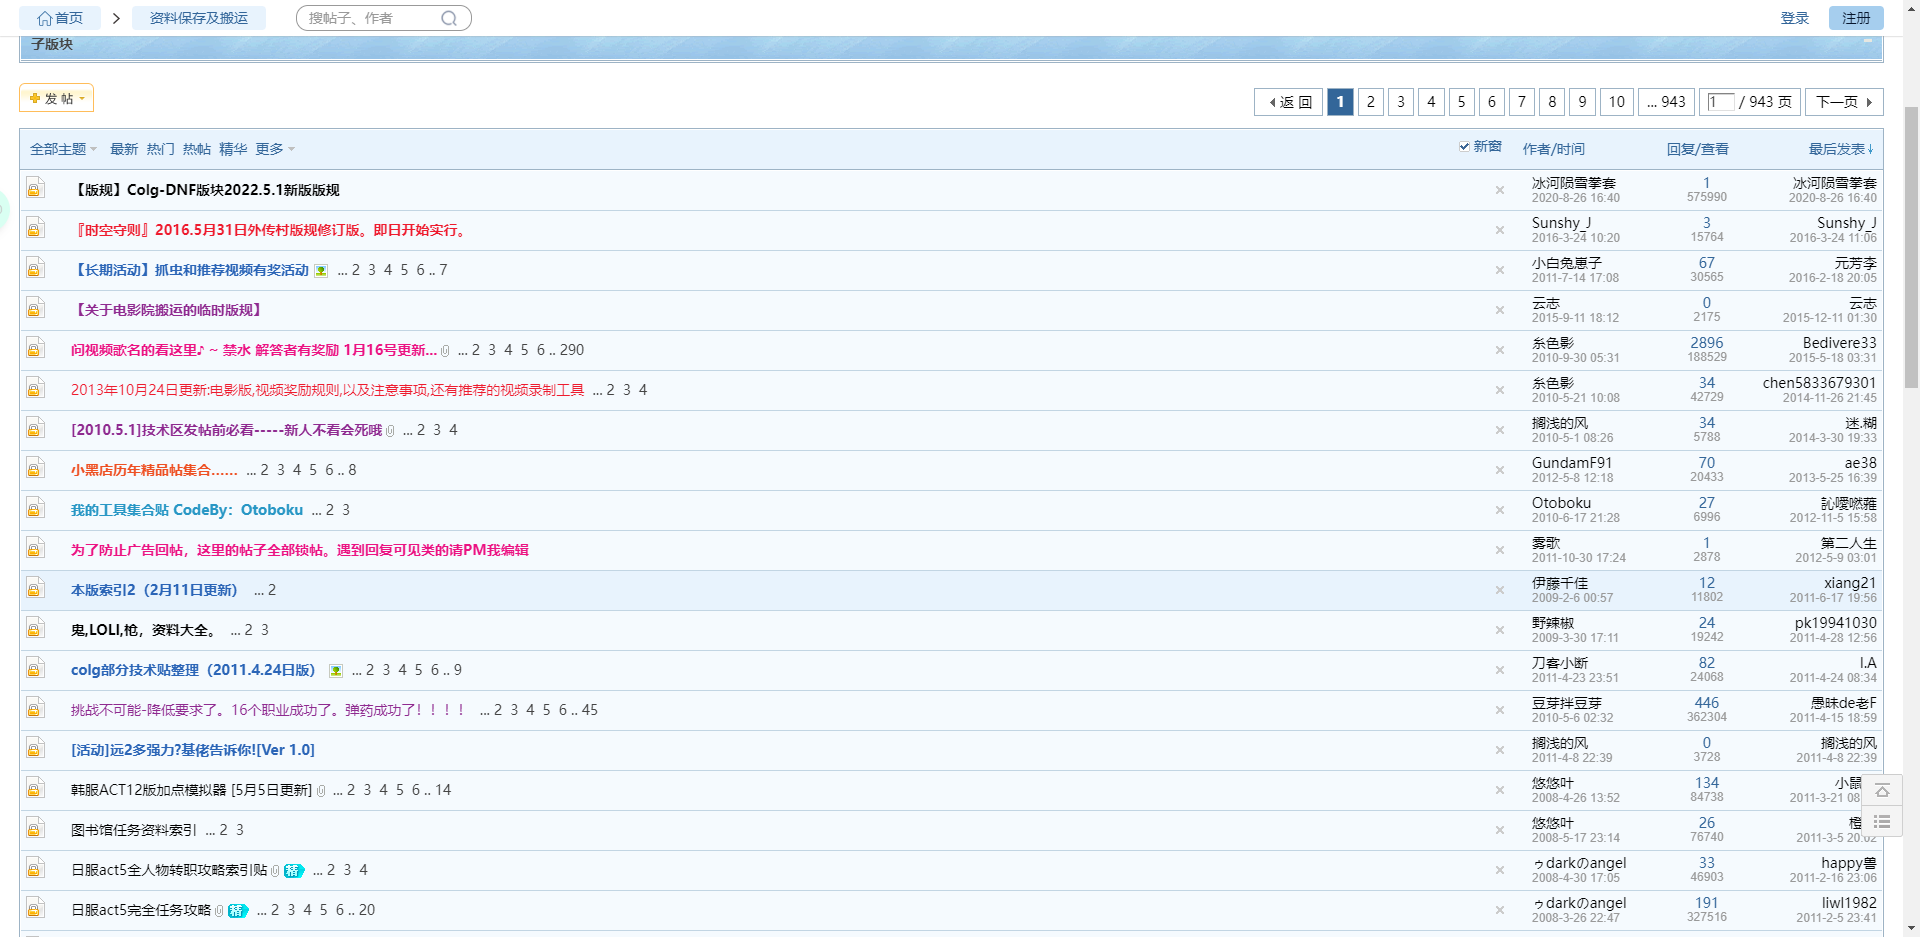Click the 注册 register button
Image resolution: width=1920 pixels, height=937 pixels.
pyautogui.click(x=1856, y=18)
